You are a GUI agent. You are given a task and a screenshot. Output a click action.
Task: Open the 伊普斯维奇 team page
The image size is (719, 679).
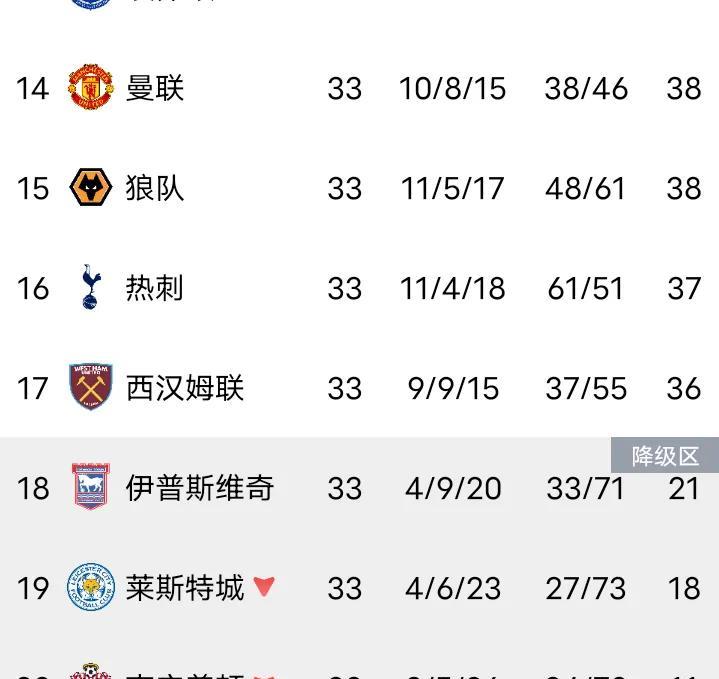pyautogui.click(x=200, y=488)
